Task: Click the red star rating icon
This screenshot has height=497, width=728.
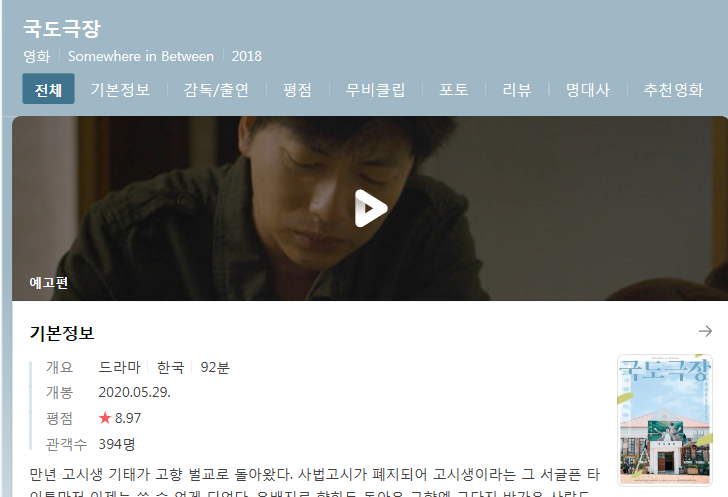Action: pos(105,418)
